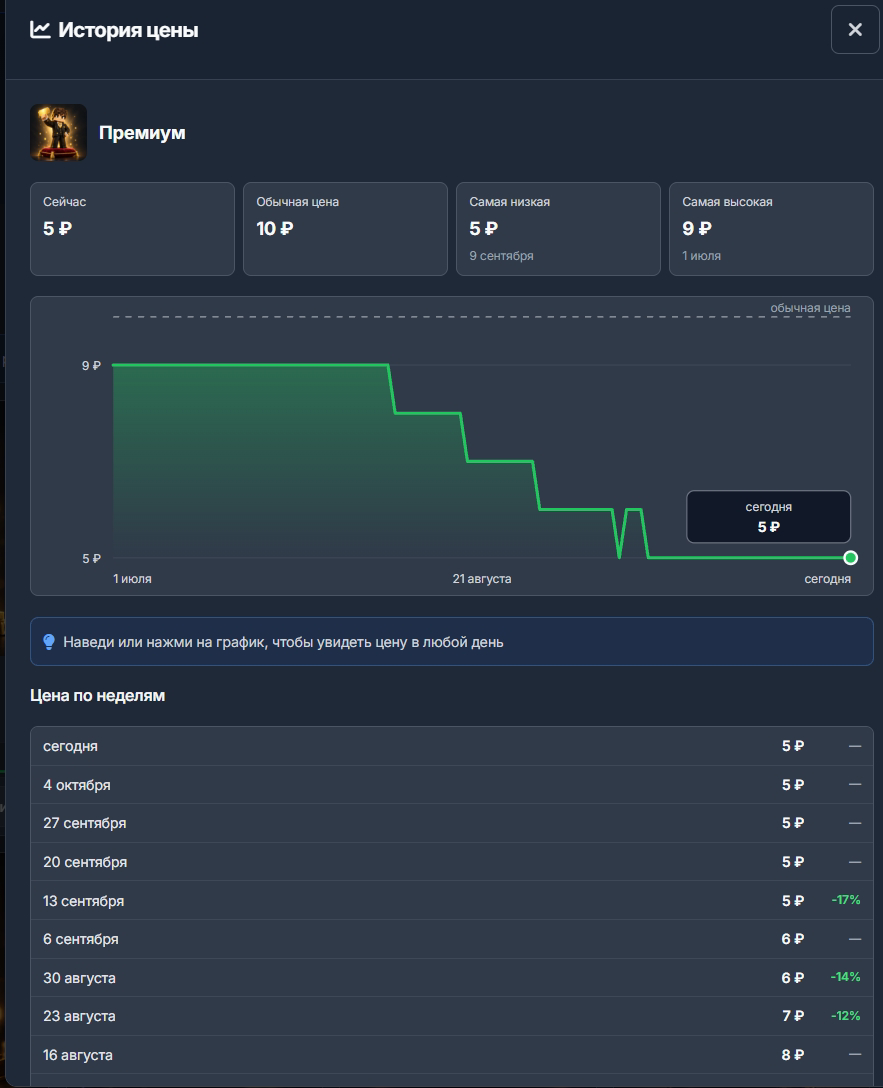Click the 8 ₽ price in weekly table
Viewport: 883px width, 1088px height.
coord(793,1055)
